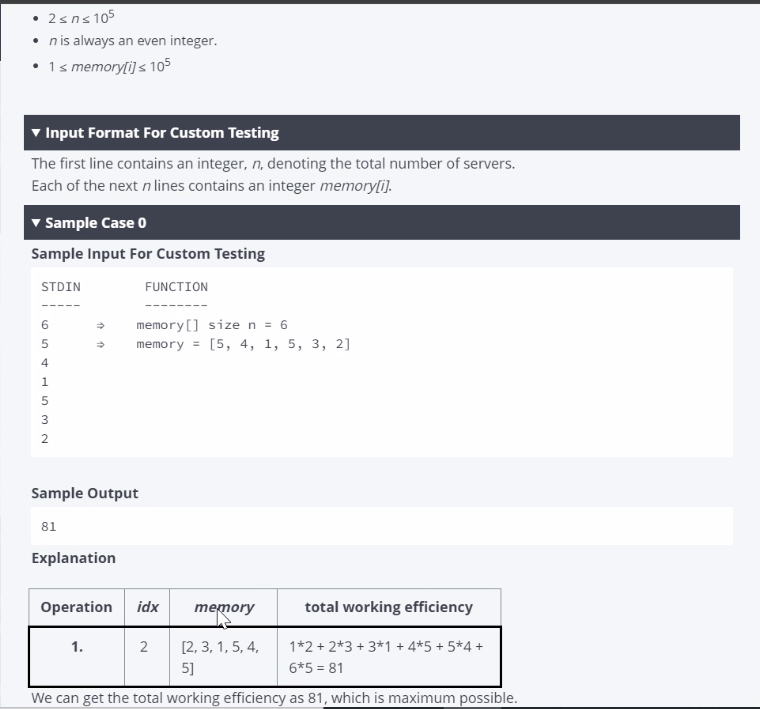Click the total working efficiency column header
Image resolution: width=760 pixels, height=709 pixels.
tap(389, 607)
